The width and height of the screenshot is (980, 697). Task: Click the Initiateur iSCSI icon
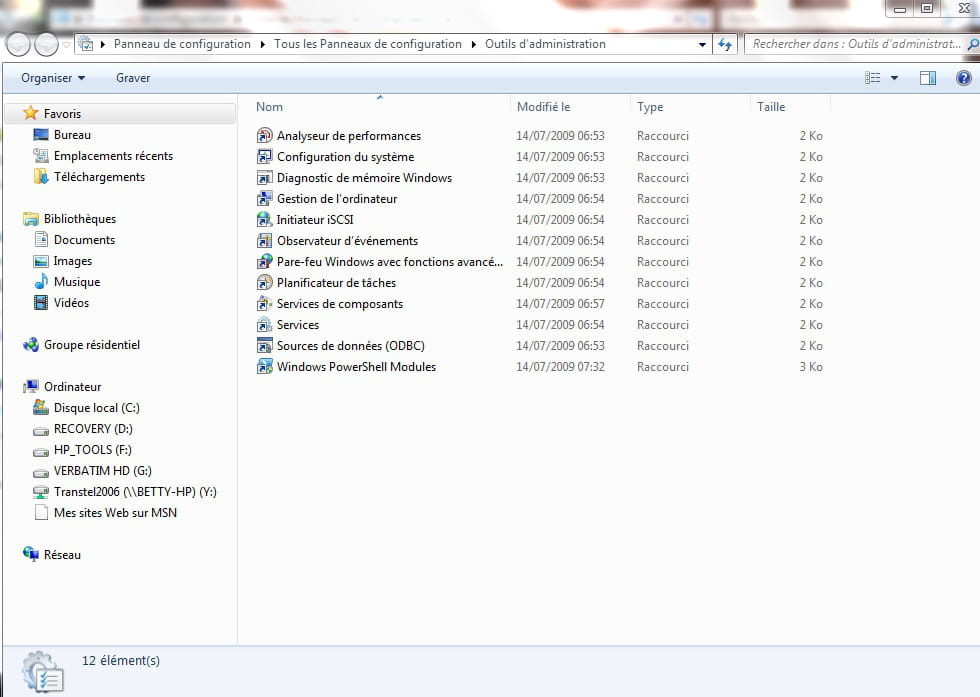[264, 219]
